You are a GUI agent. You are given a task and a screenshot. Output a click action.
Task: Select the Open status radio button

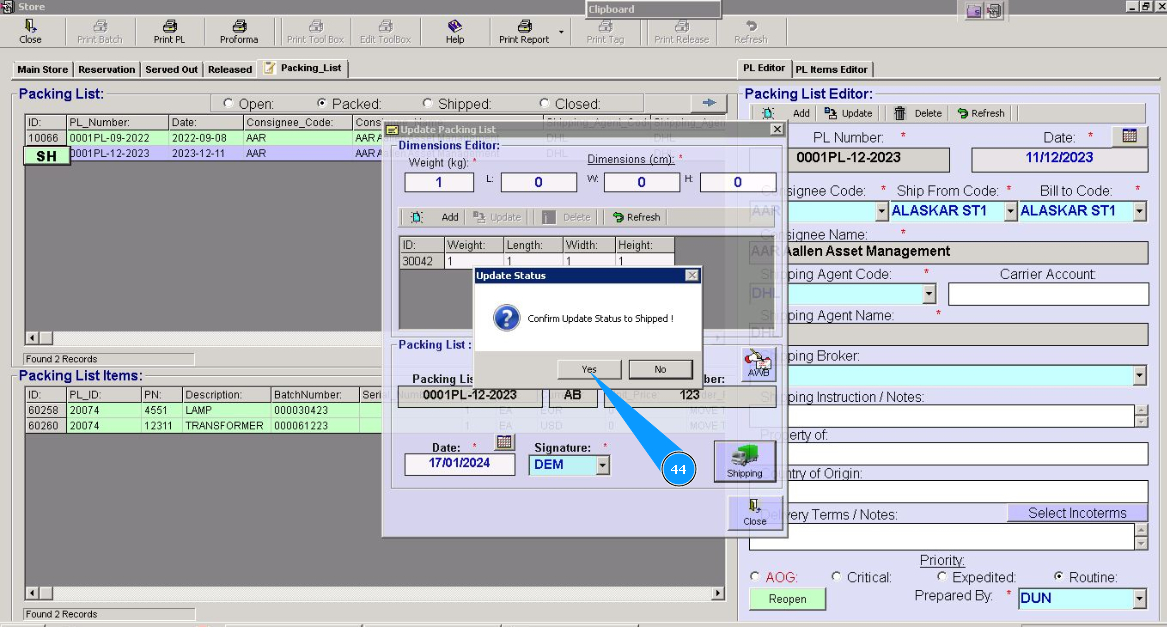228,103
